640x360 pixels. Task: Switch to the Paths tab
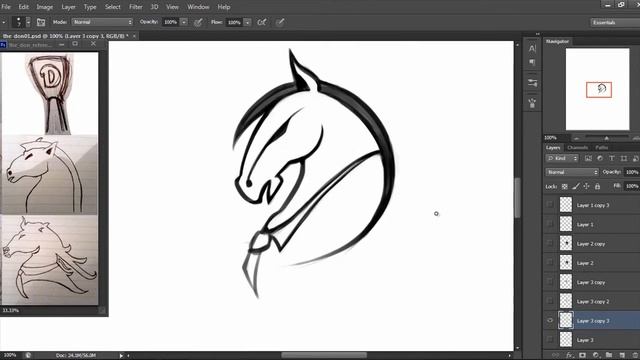coord(601,148)
